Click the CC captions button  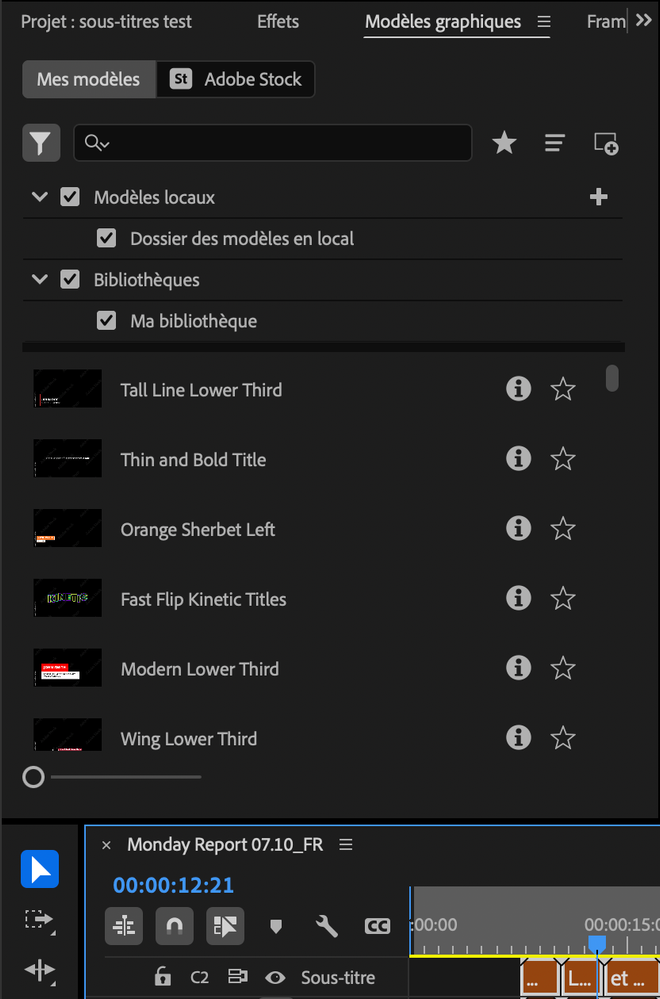pos(377,926)
